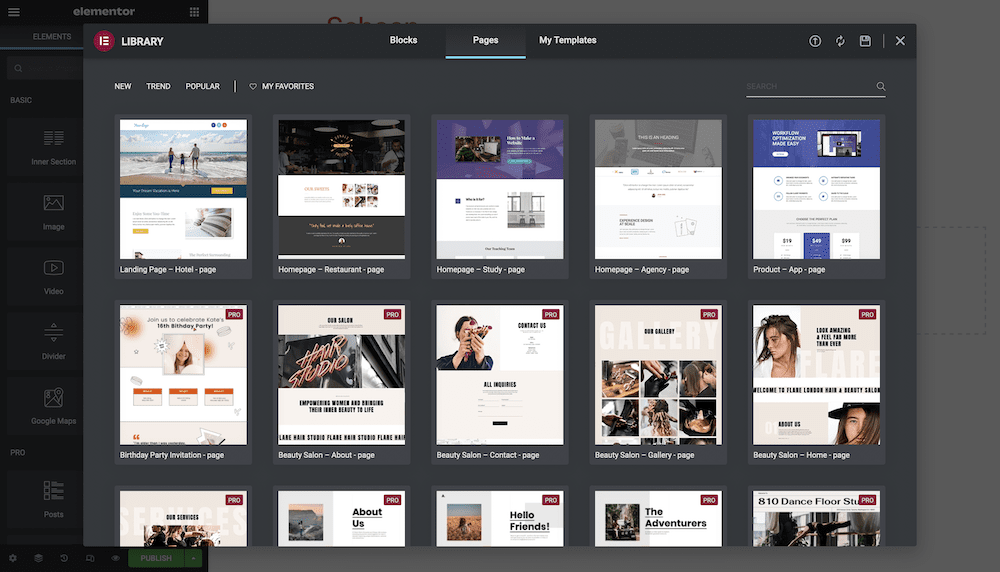Click the import template upload icon
1000x572 pixels.
point(815,41)
